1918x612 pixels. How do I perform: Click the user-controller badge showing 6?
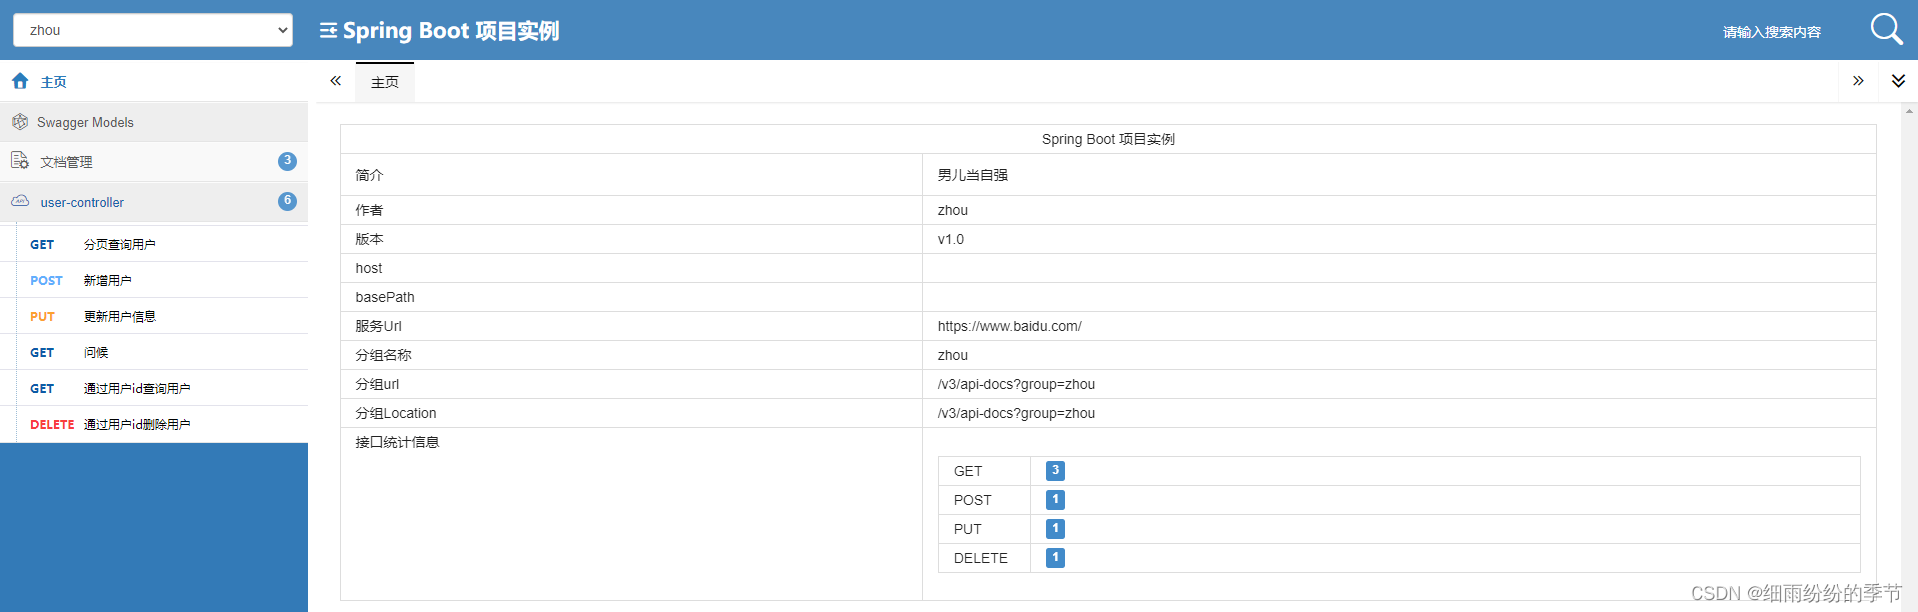pyautogui.click(x=287, y=201)
